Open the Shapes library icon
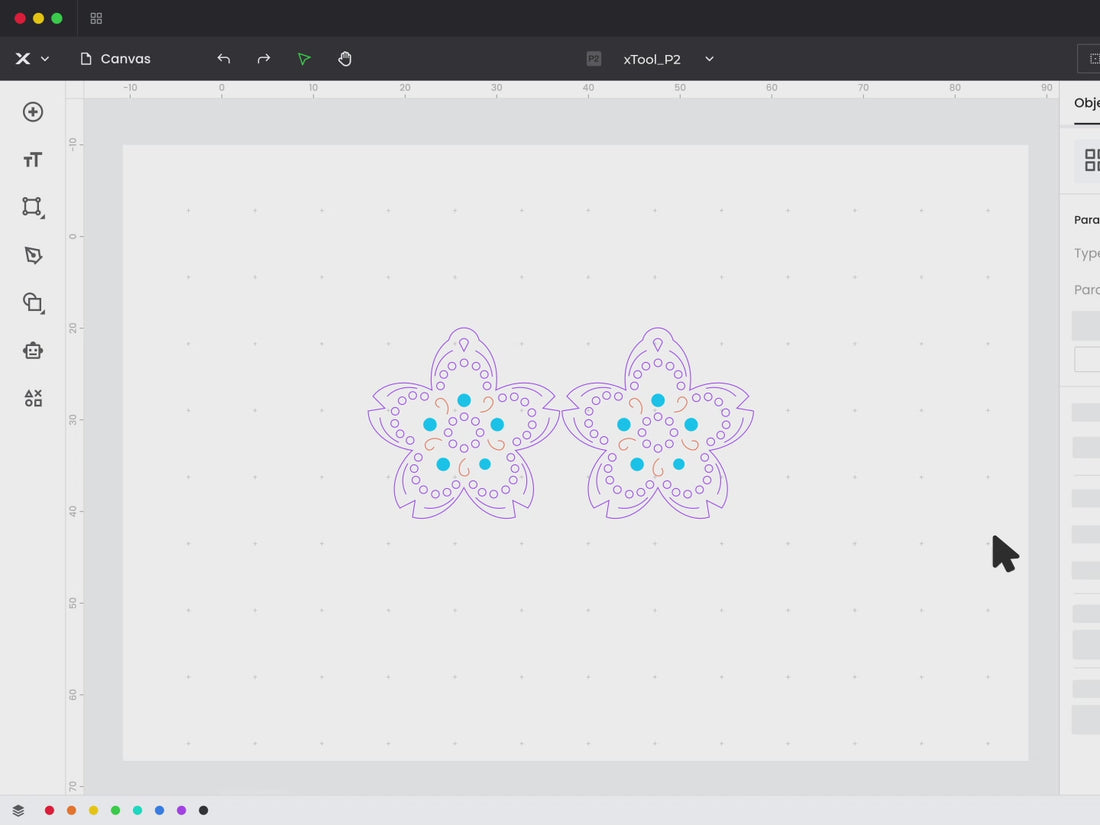 click(x=33, y=399)
